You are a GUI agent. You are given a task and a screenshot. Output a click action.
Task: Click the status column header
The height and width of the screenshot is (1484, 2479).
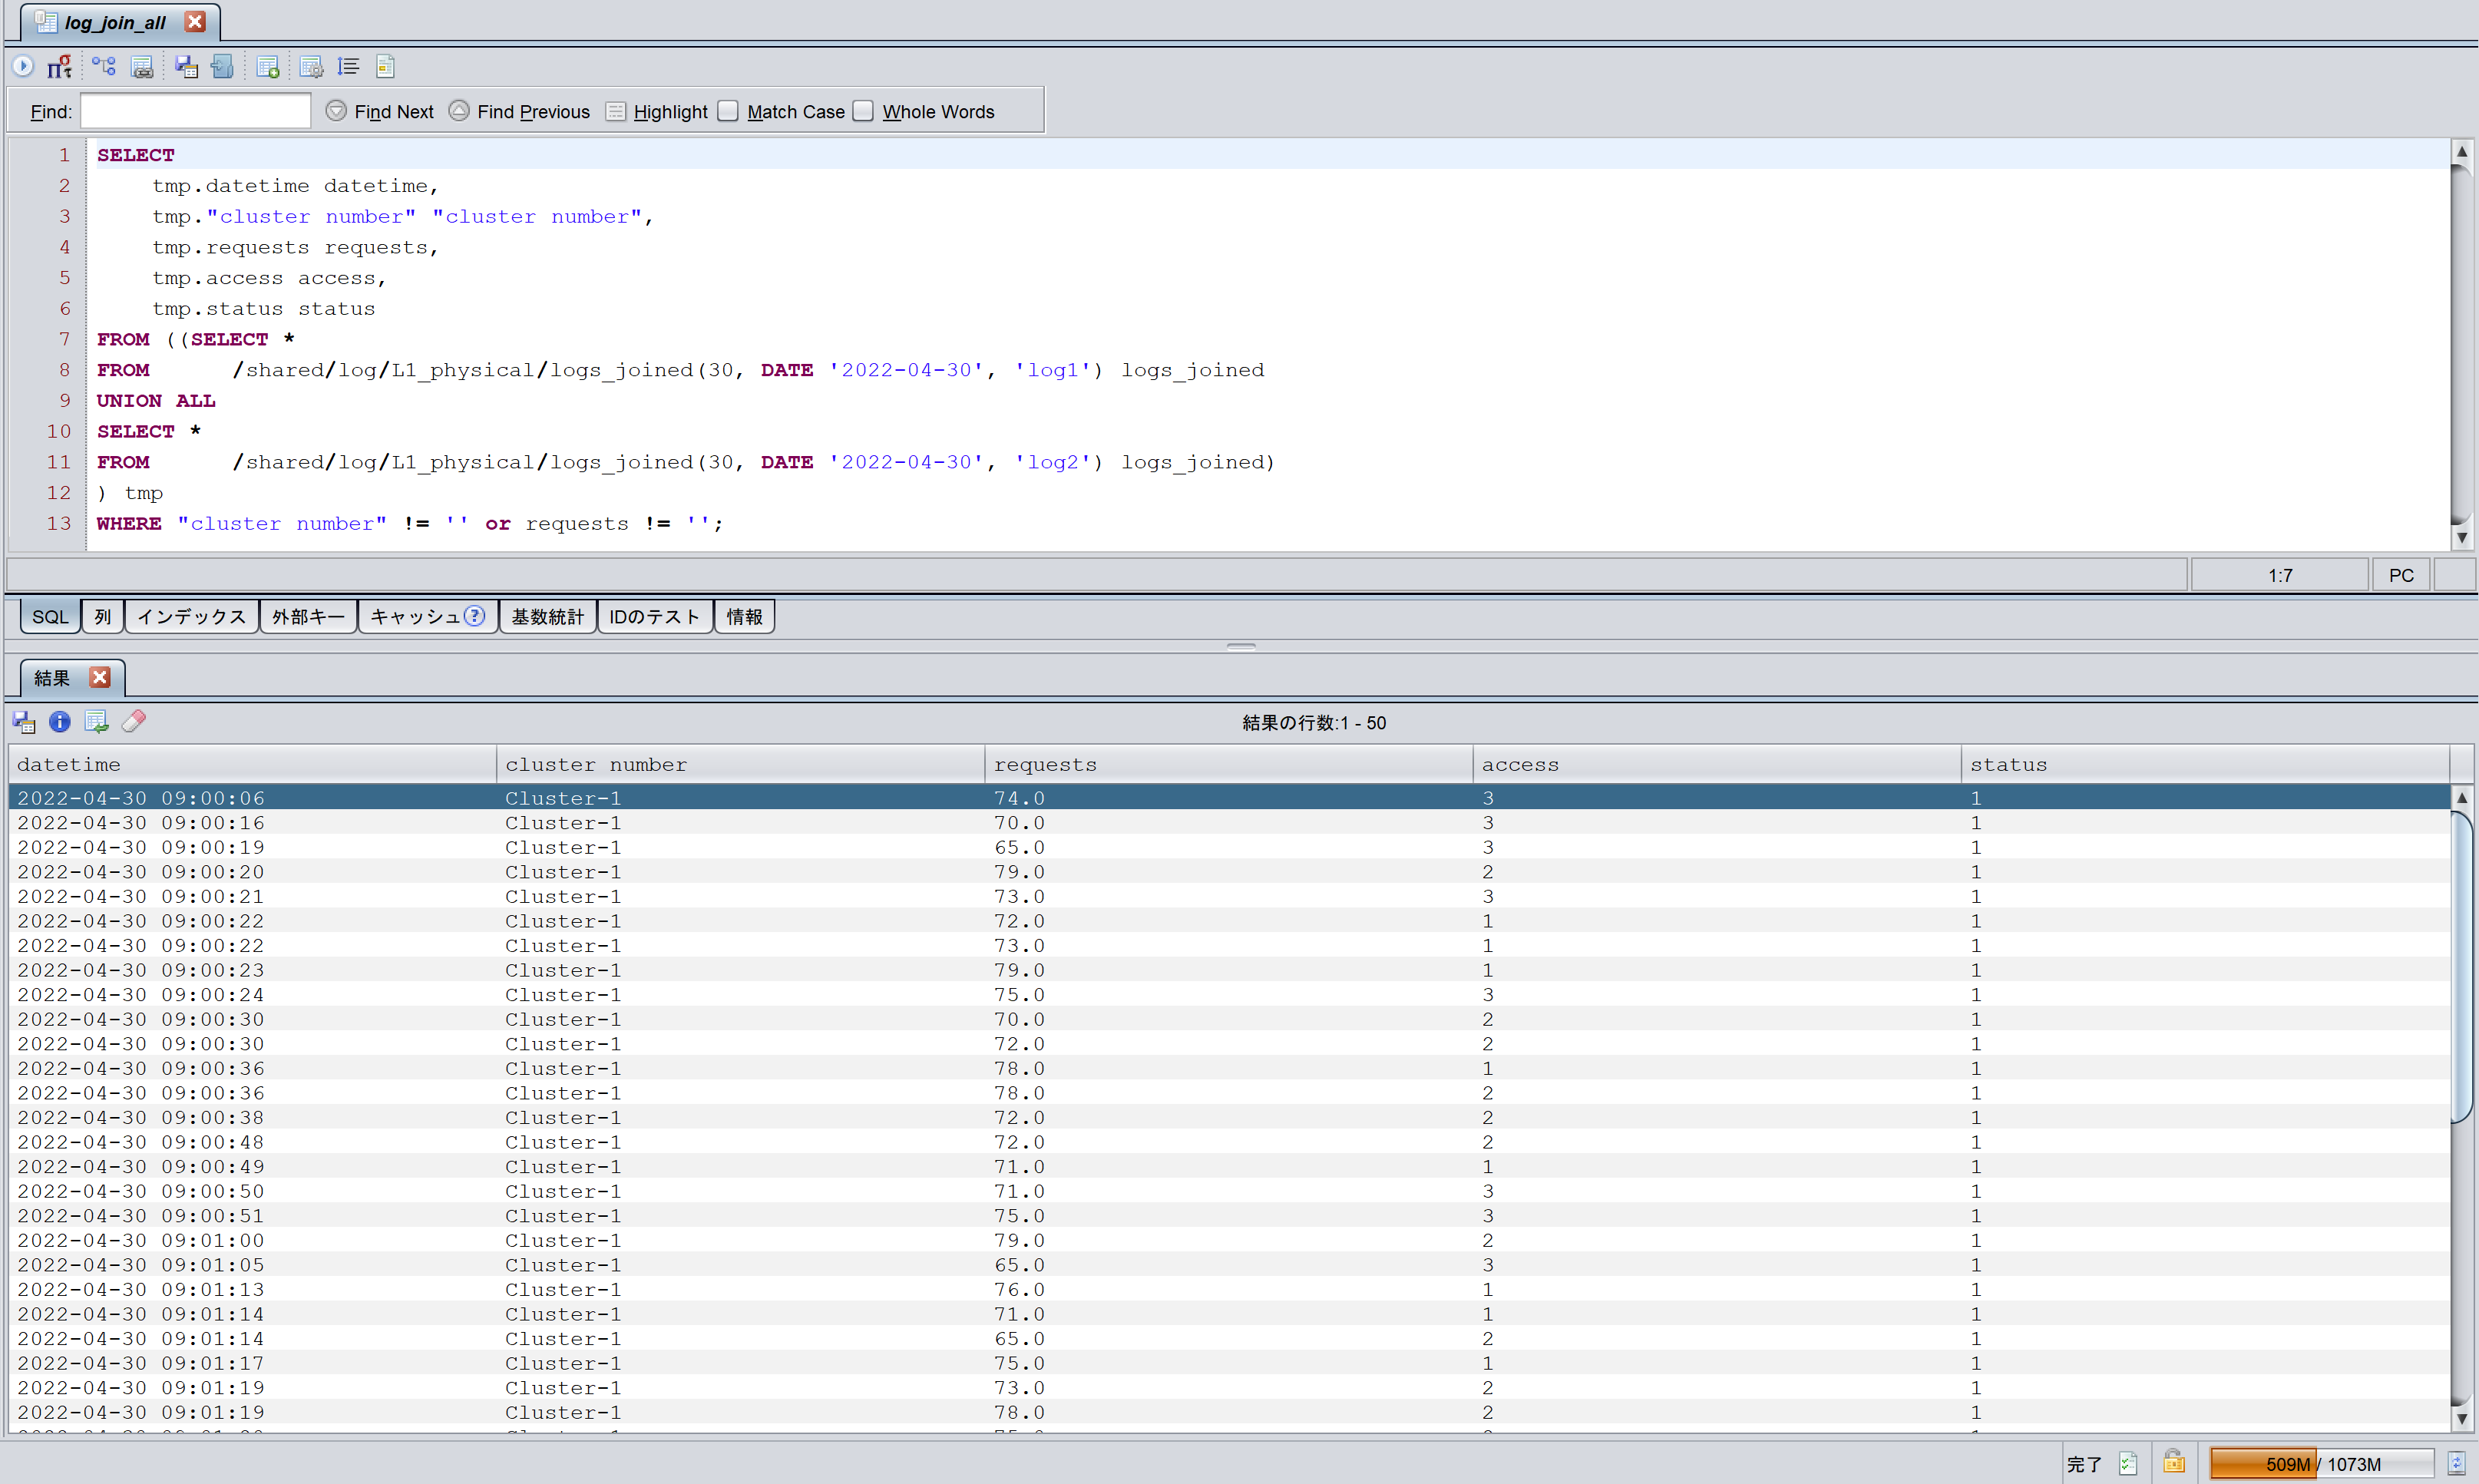(2204, 764)
